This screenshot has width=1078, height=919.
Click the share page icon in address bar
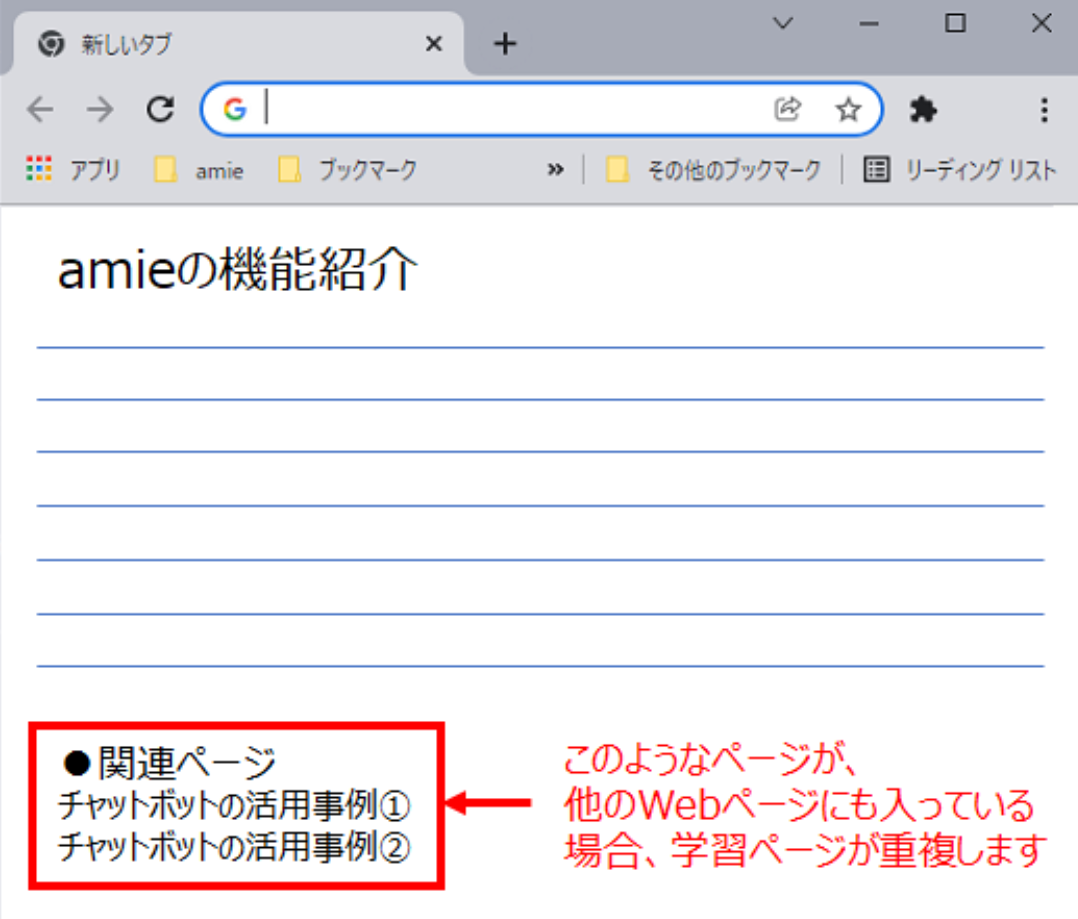point(788,110)
